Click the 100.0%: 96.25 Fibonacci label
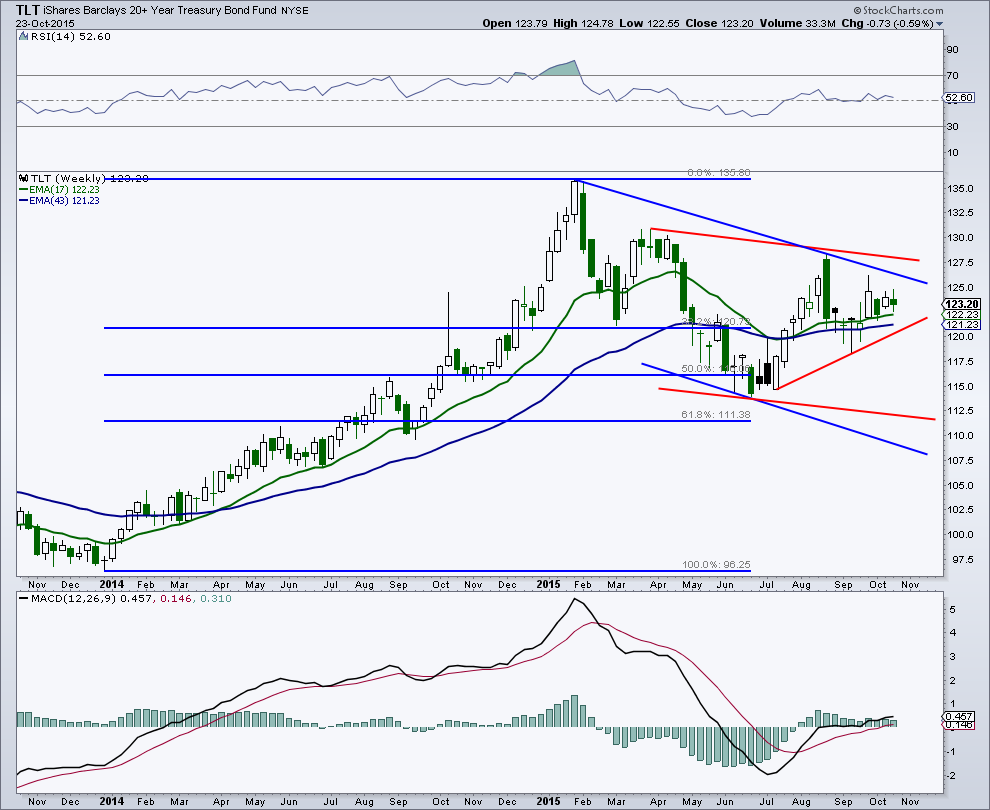Screen dimensions: 990x810 [716, 565]
